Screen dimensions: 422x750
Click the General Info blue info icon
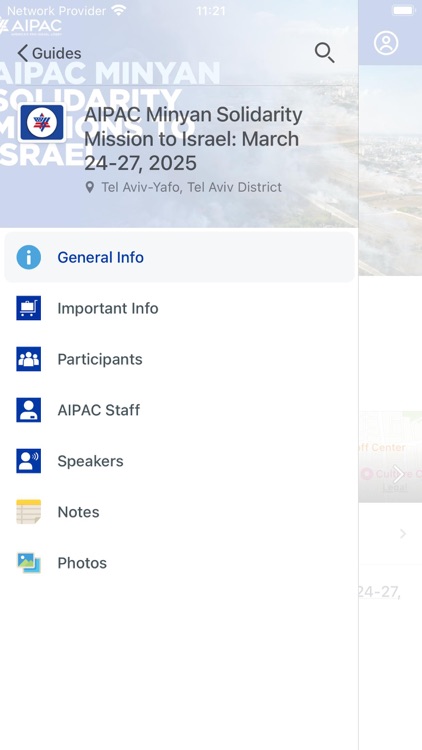click(29, 257)
